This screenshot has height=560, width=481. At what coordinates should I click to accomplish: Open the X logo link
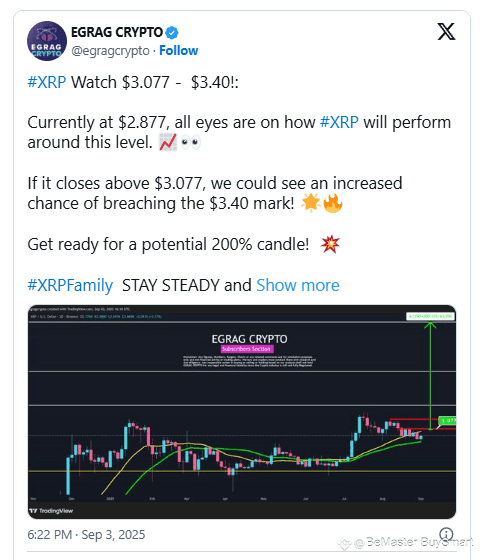click(x=446, y=31)
